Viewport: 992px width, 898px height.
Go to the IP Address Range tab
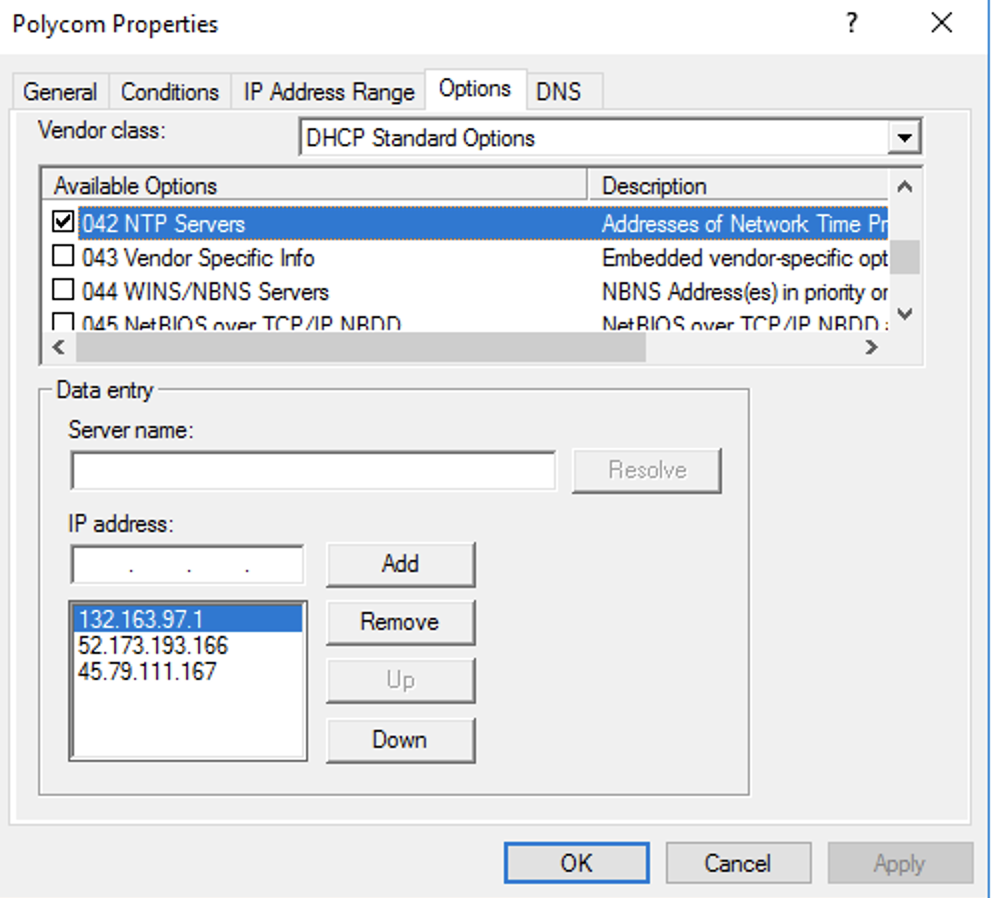pyautogui.click(x=328, y=92)
